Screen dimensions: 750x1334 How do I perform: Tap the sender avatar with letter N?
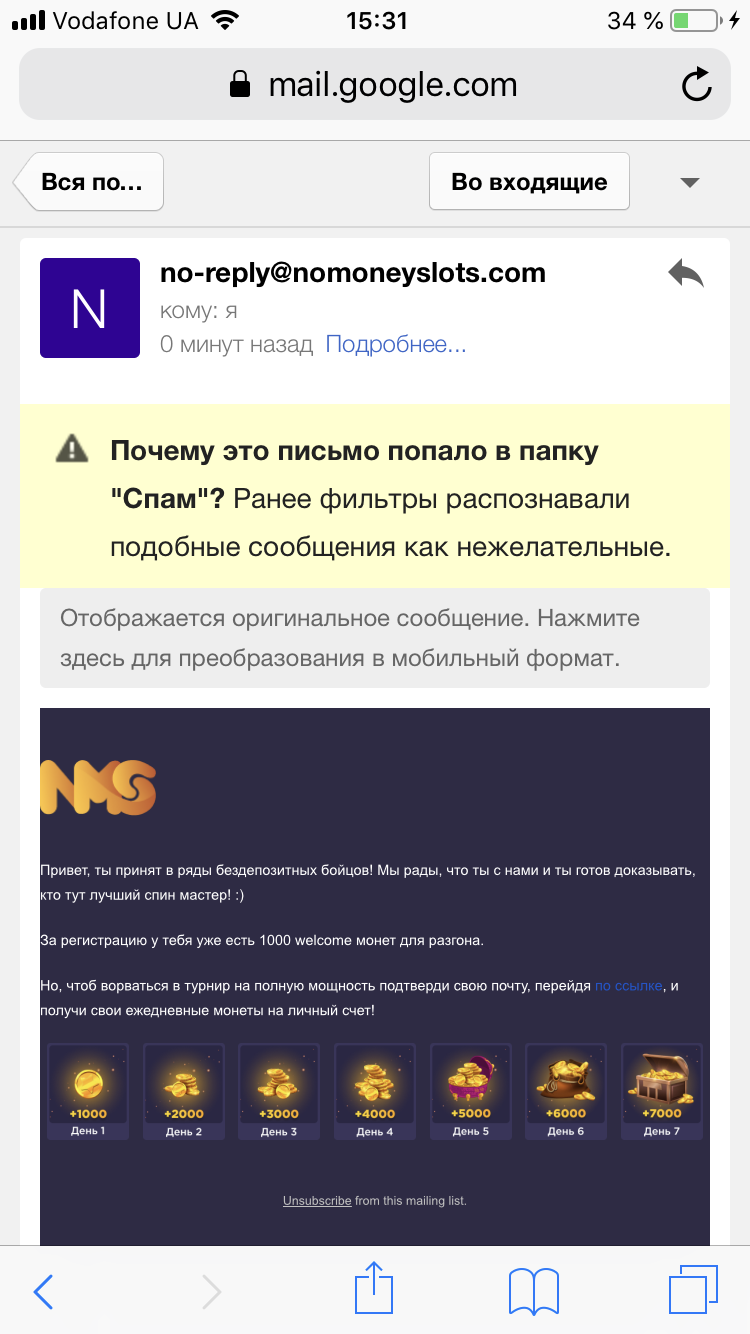(89, 308)
